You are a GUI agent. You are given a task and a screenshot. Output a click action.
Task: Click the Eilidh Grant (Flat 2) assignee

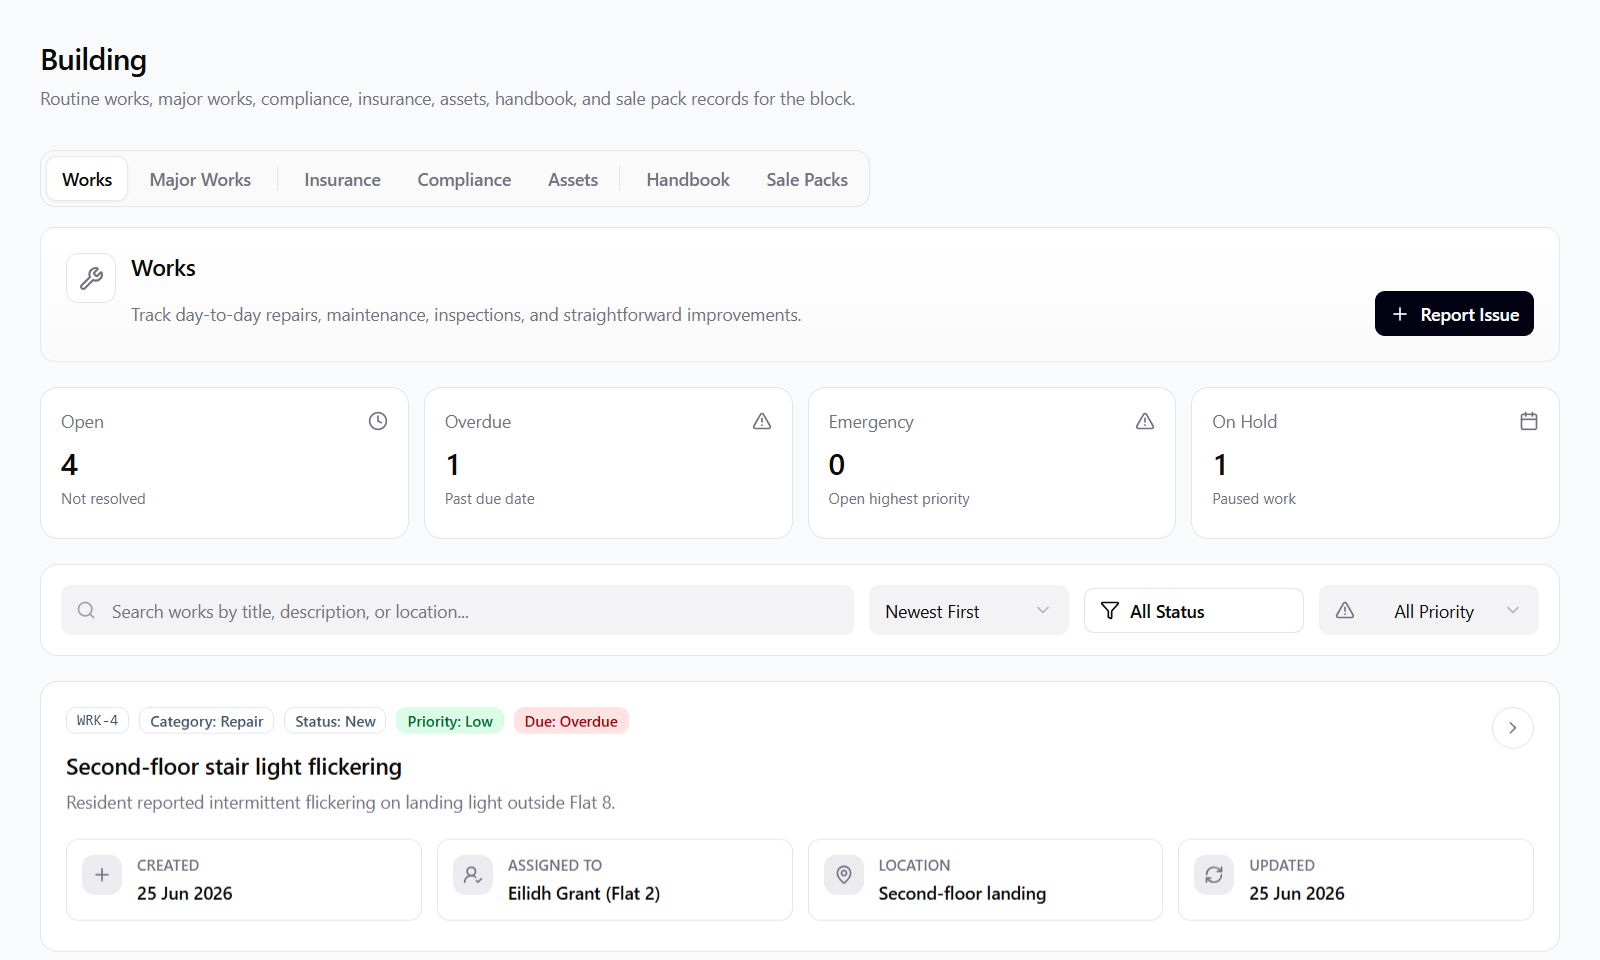pos(584,894)
